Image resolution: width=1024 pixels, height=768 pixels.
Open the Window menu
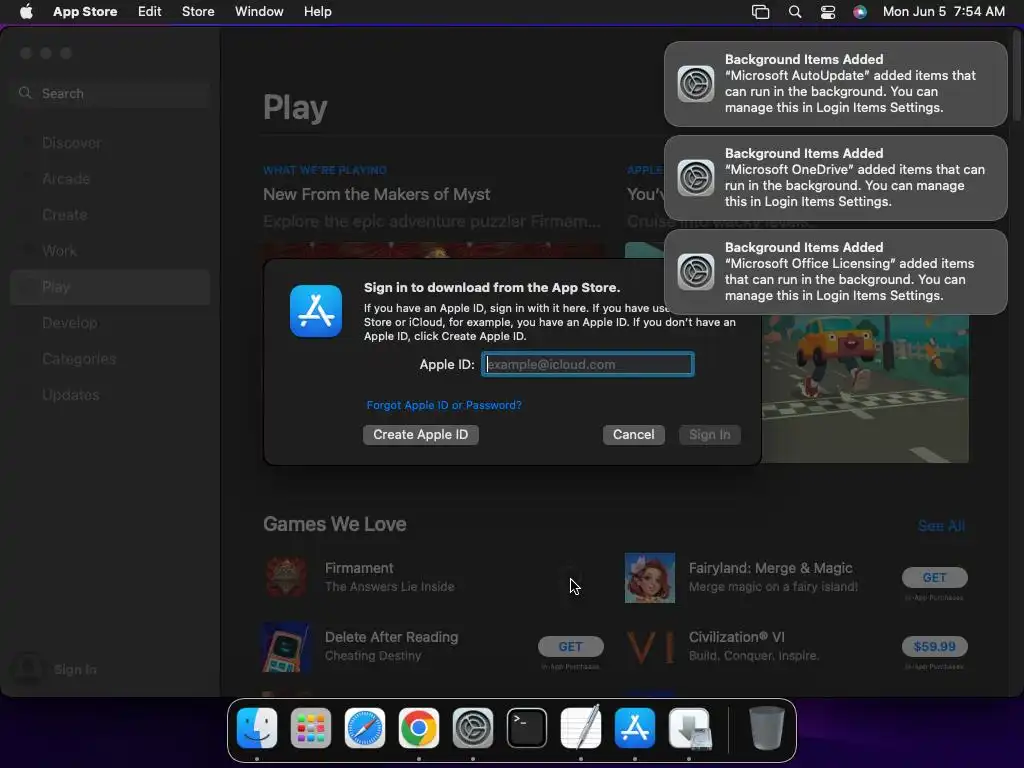click(x=259, y=11)
